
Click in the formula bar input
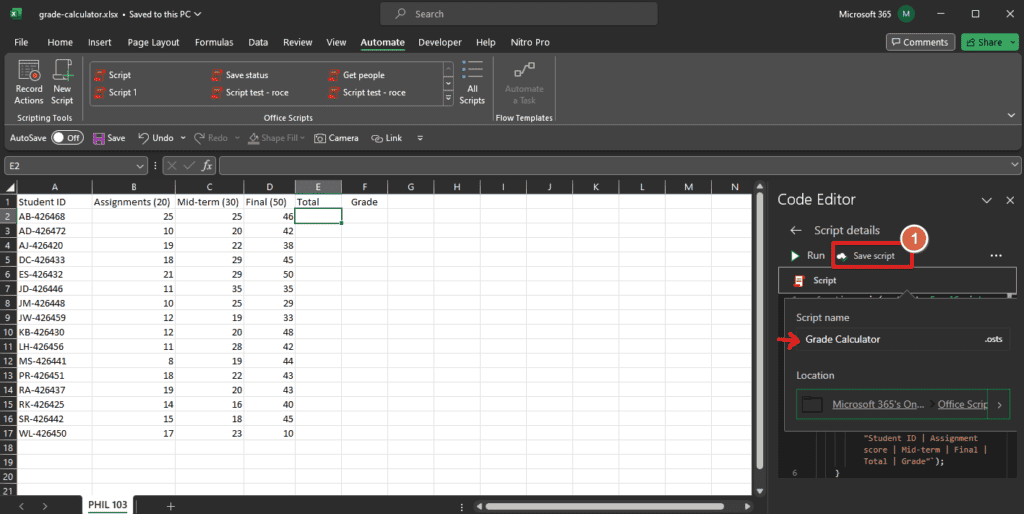614,166
